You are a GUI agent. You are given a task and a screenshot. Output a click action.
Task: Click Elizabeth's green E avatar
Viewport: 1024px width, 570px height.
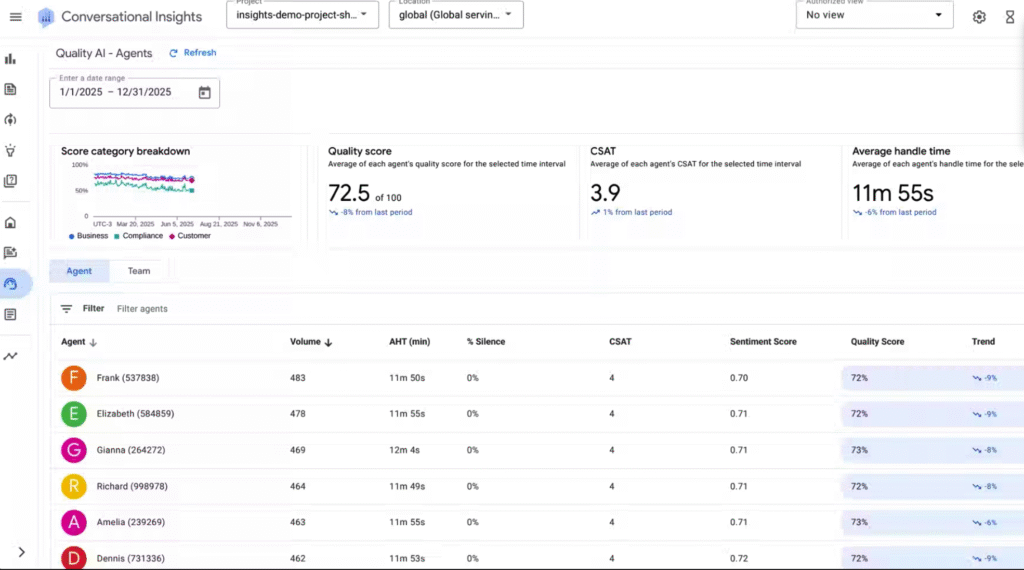[74, 414]
